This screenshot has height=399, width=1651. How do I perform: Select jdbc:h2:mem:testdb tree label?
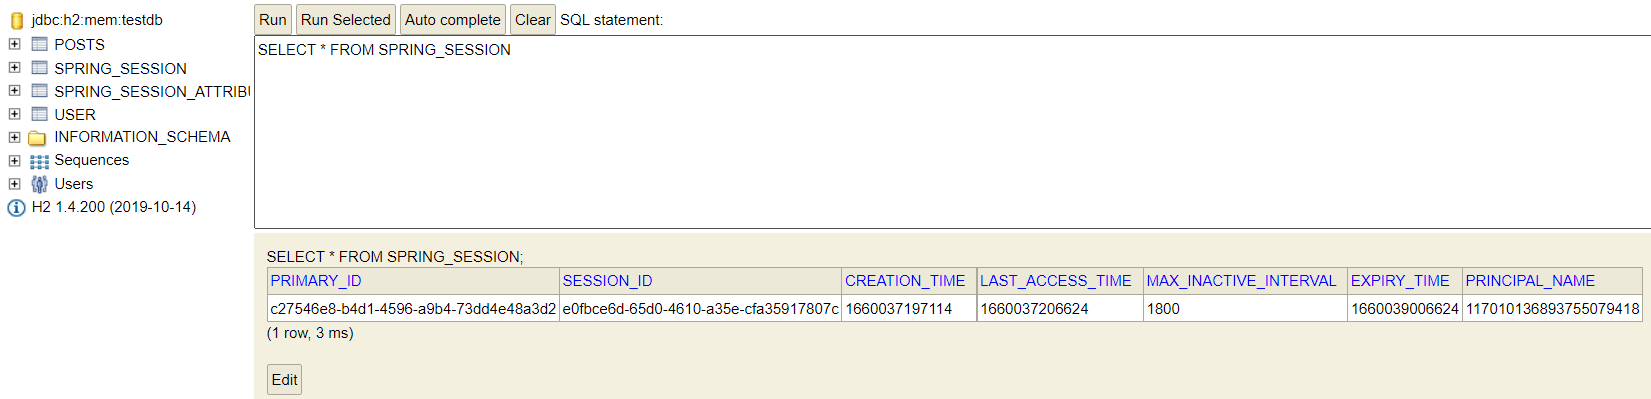click(x=97, y=20)
